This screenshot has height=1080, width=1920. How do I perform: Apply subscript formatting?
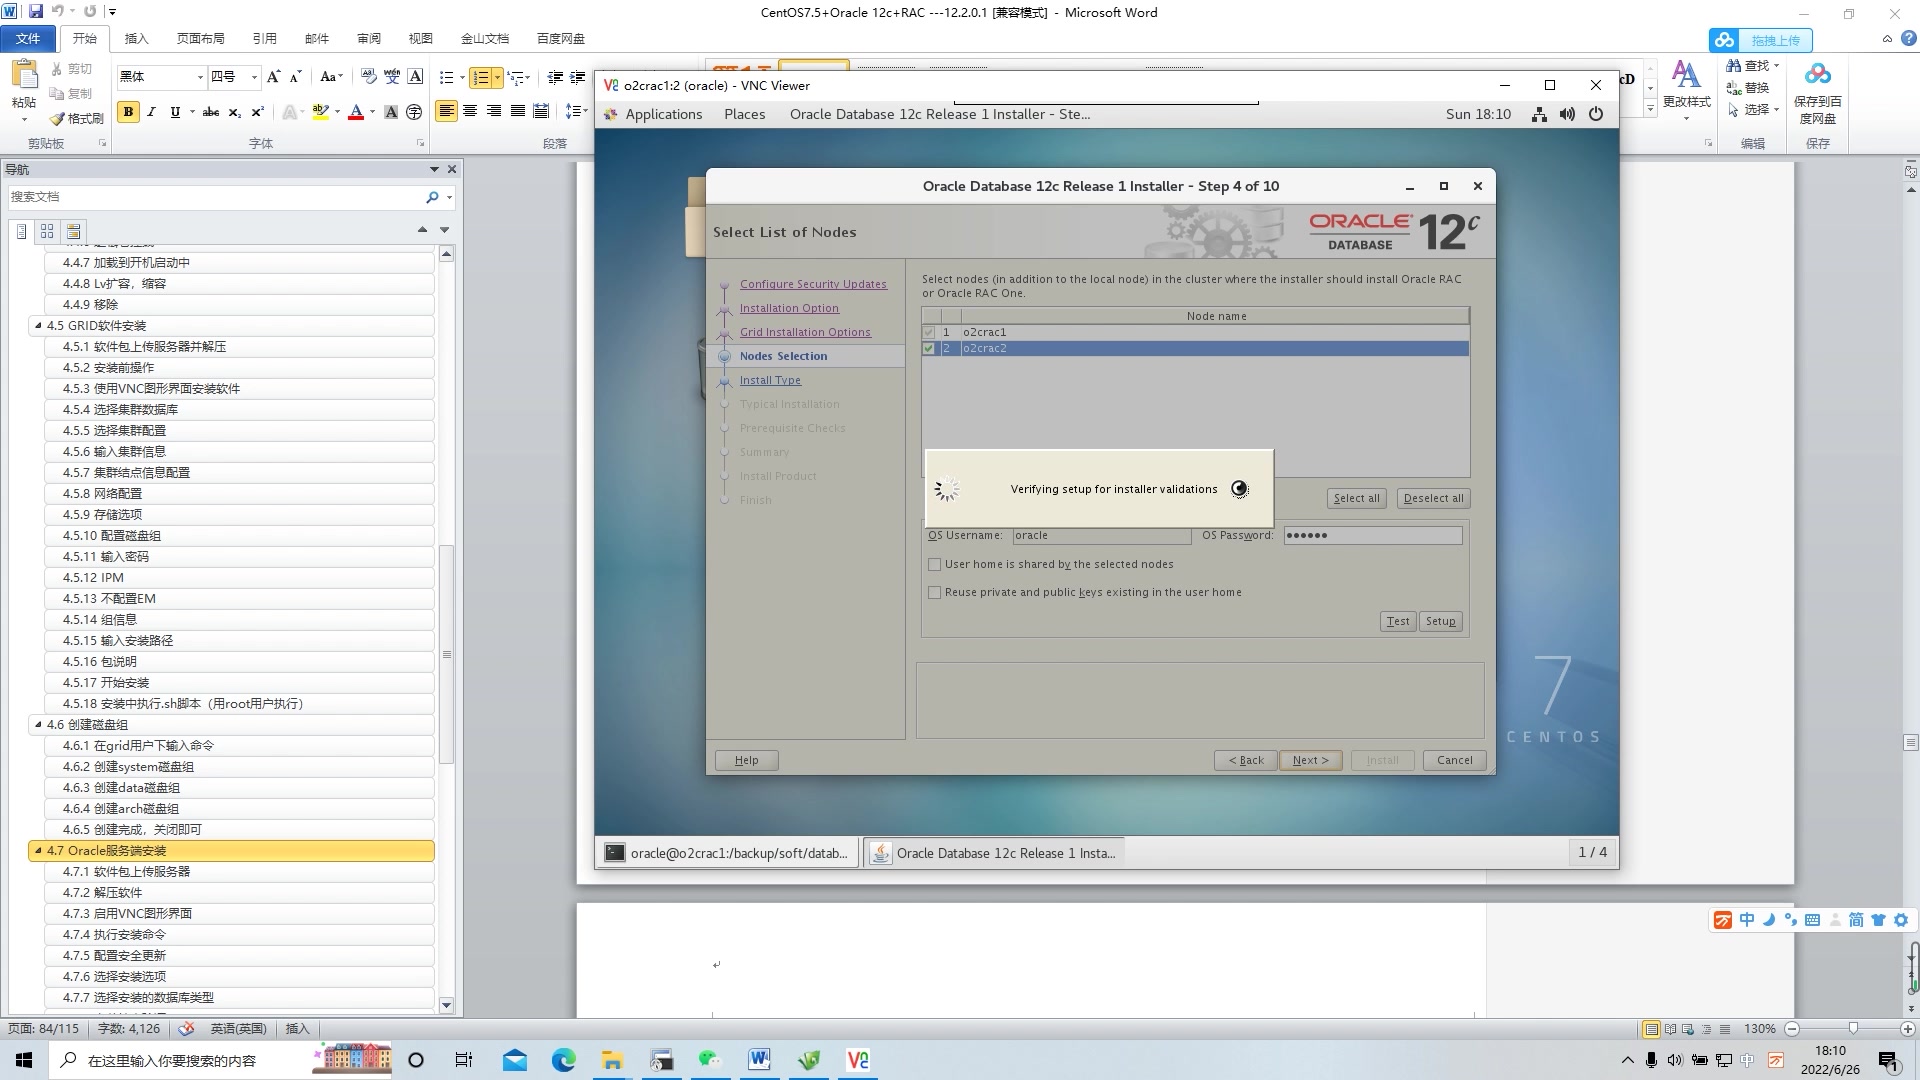[234, 112]
